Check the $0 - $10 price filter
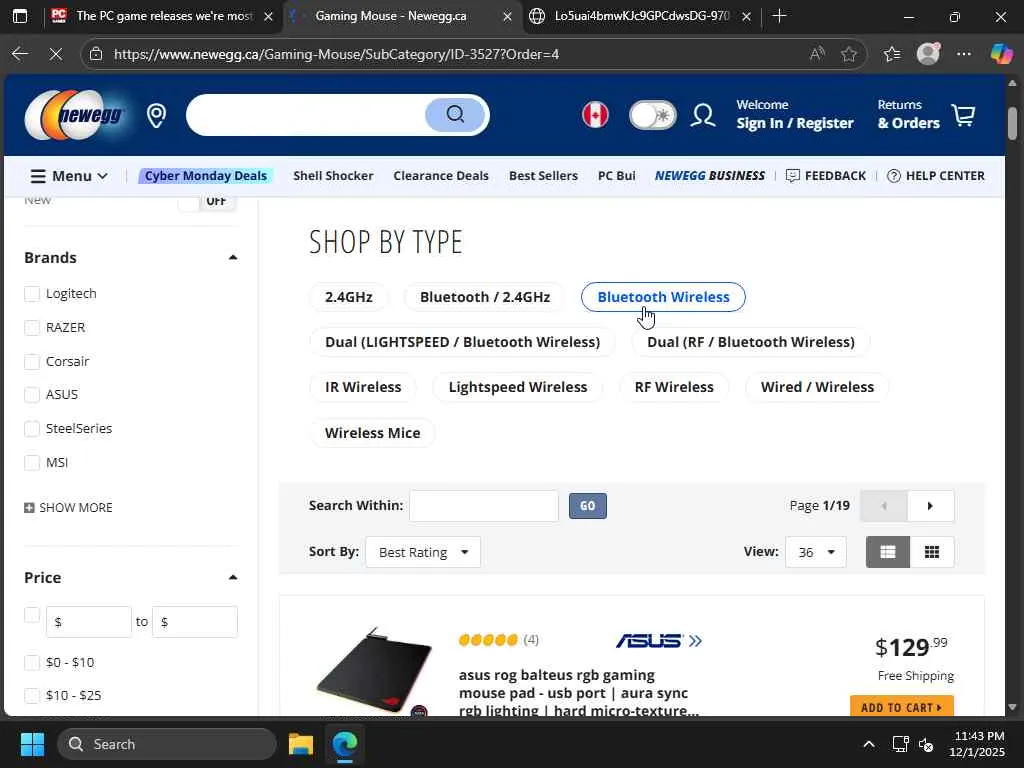Screen dimensions: 1024x768 32,662
